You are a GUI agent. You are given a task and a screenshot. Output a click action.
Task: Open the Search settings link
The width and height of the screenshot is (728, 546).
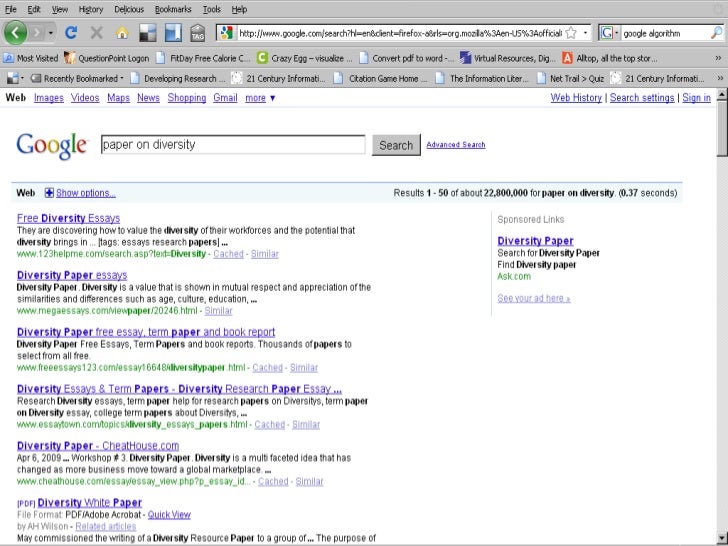pos(642,98)
